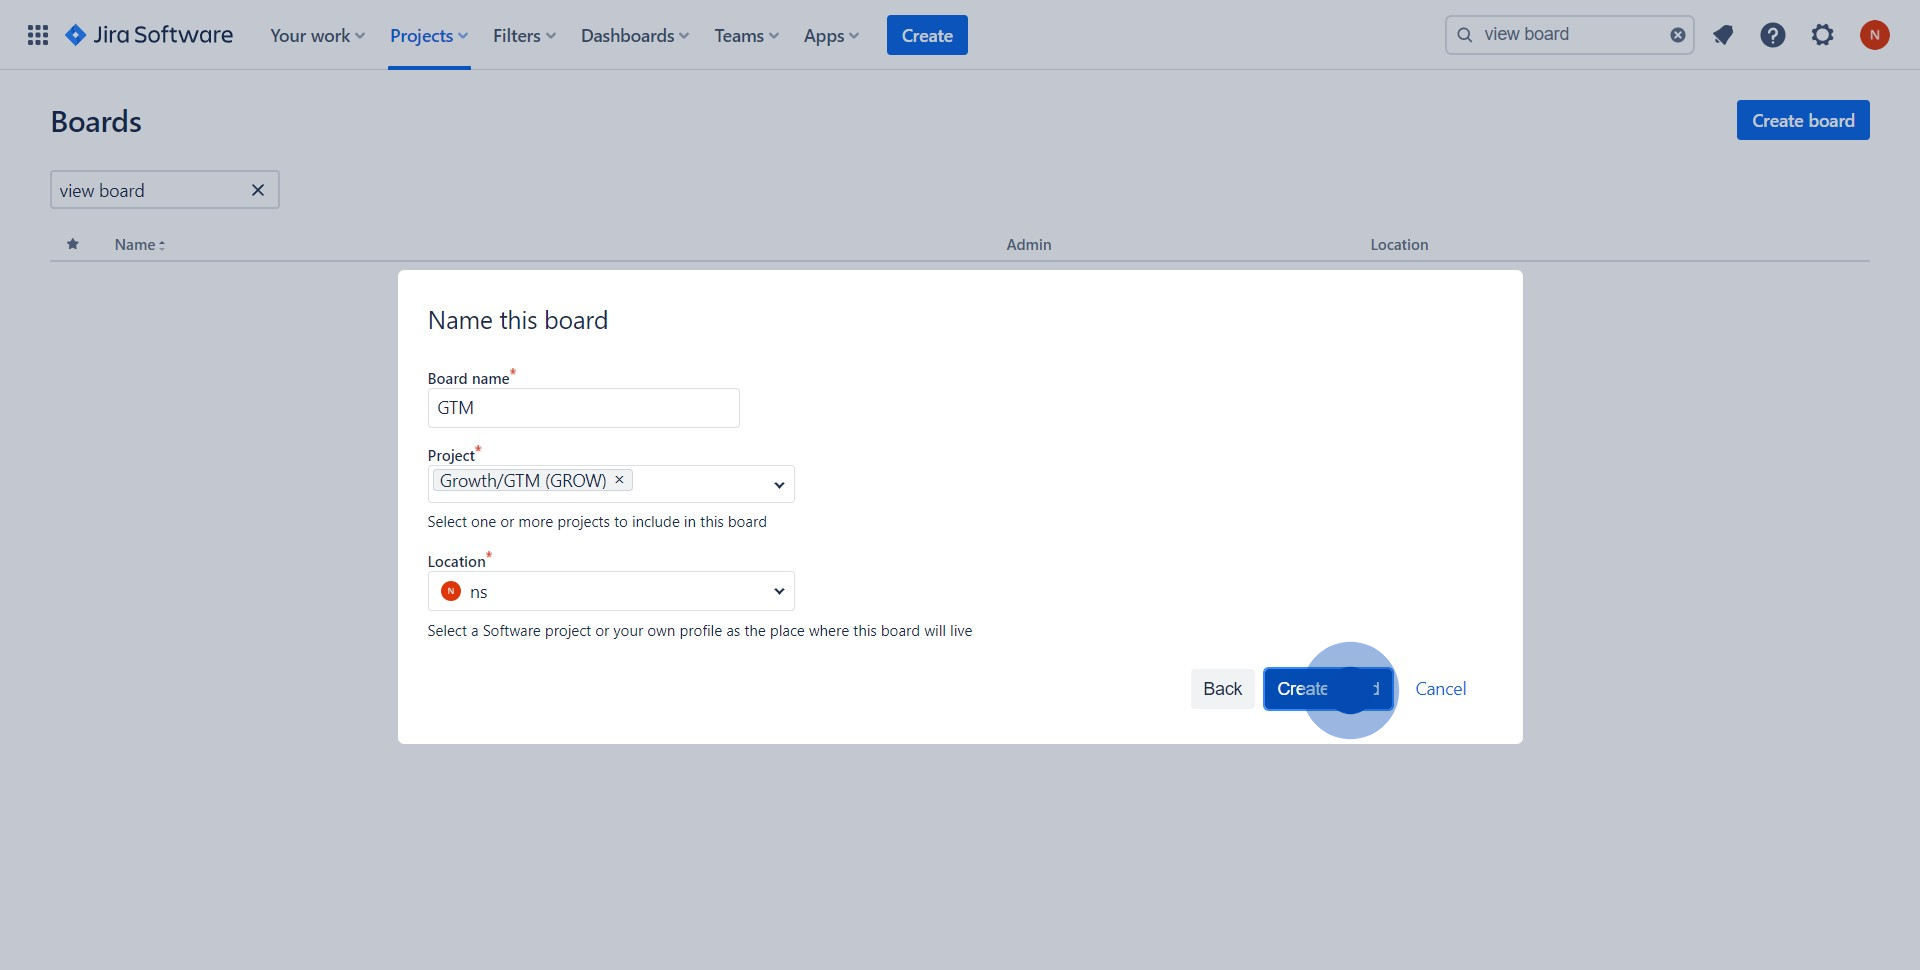Click the search magnifier icon
The width and height of the screenshot is (1920, 970).
tap(1465, 34)
